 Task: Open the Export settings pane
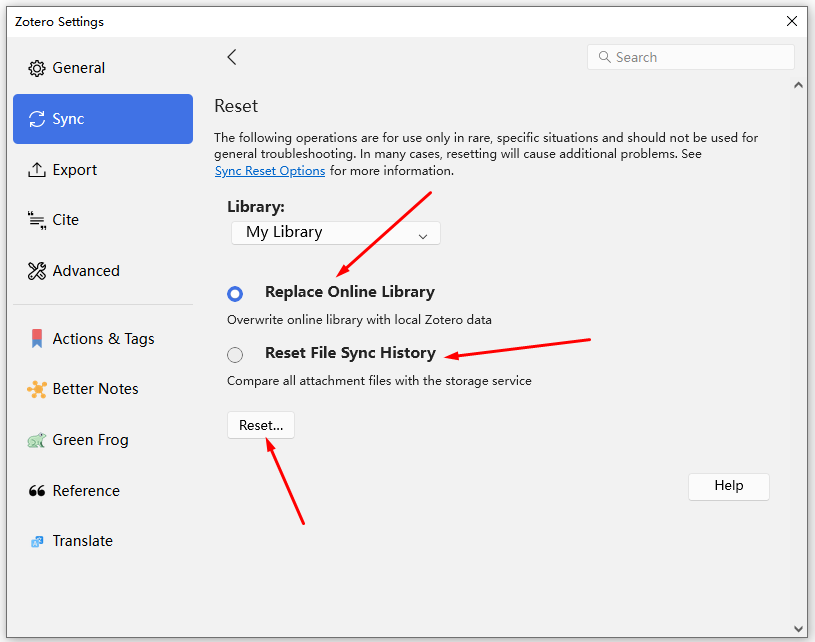click(103, 170)
